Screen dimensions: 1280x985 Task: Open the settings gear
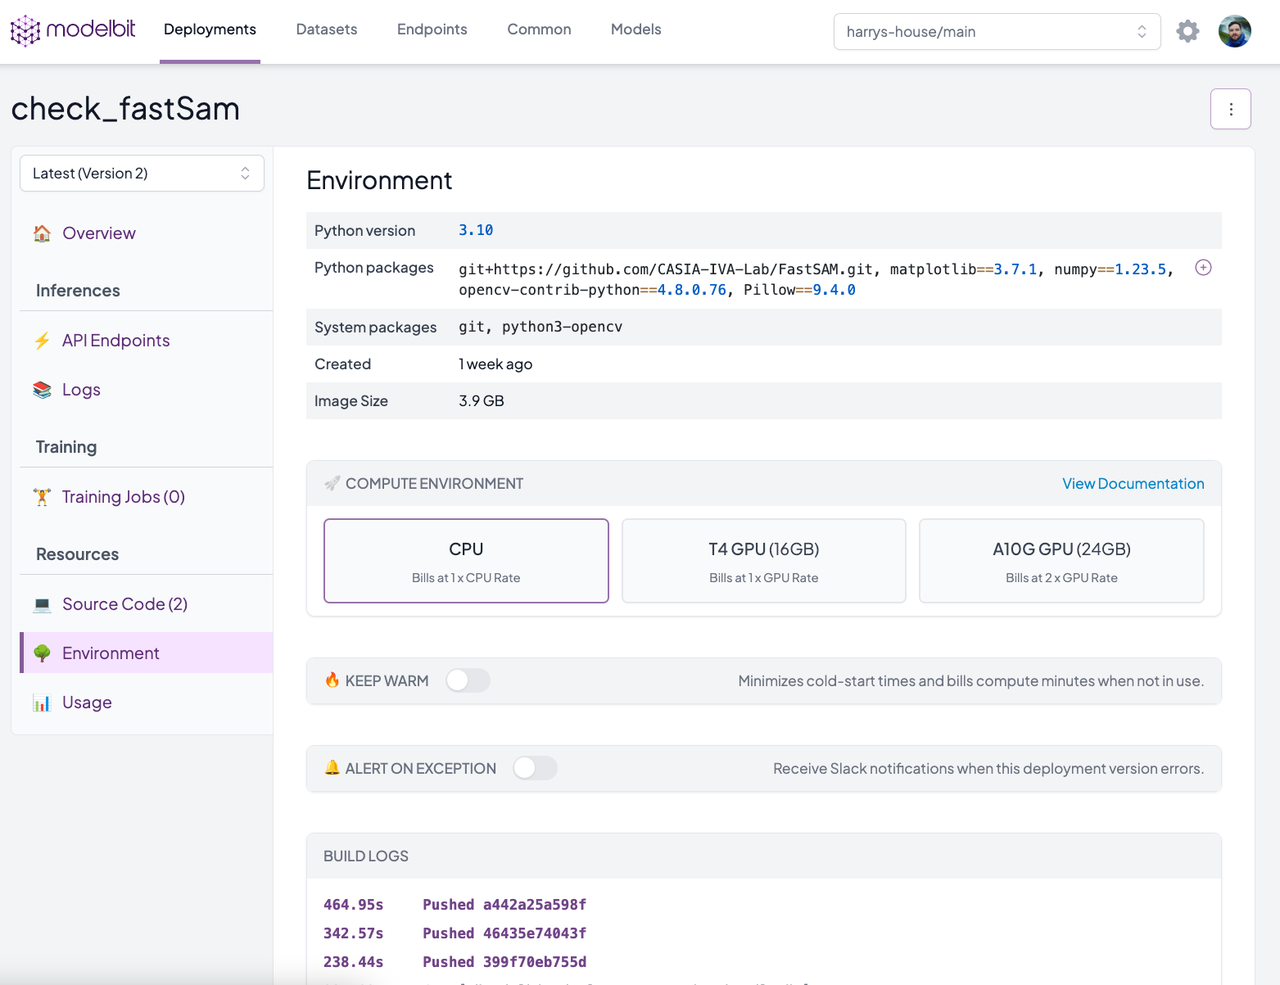click(x=1187, y=30)
